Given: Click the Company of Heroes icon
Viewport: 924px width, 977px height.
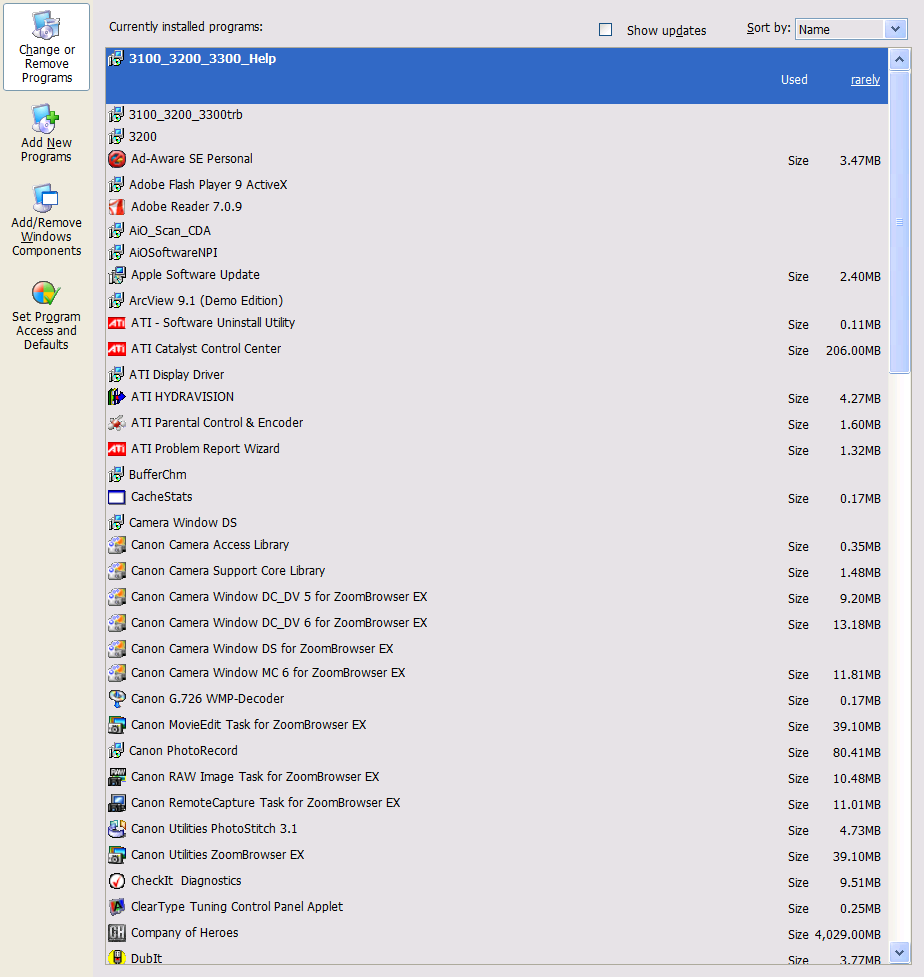Looking at the screenshot, I should click(117, 933).
